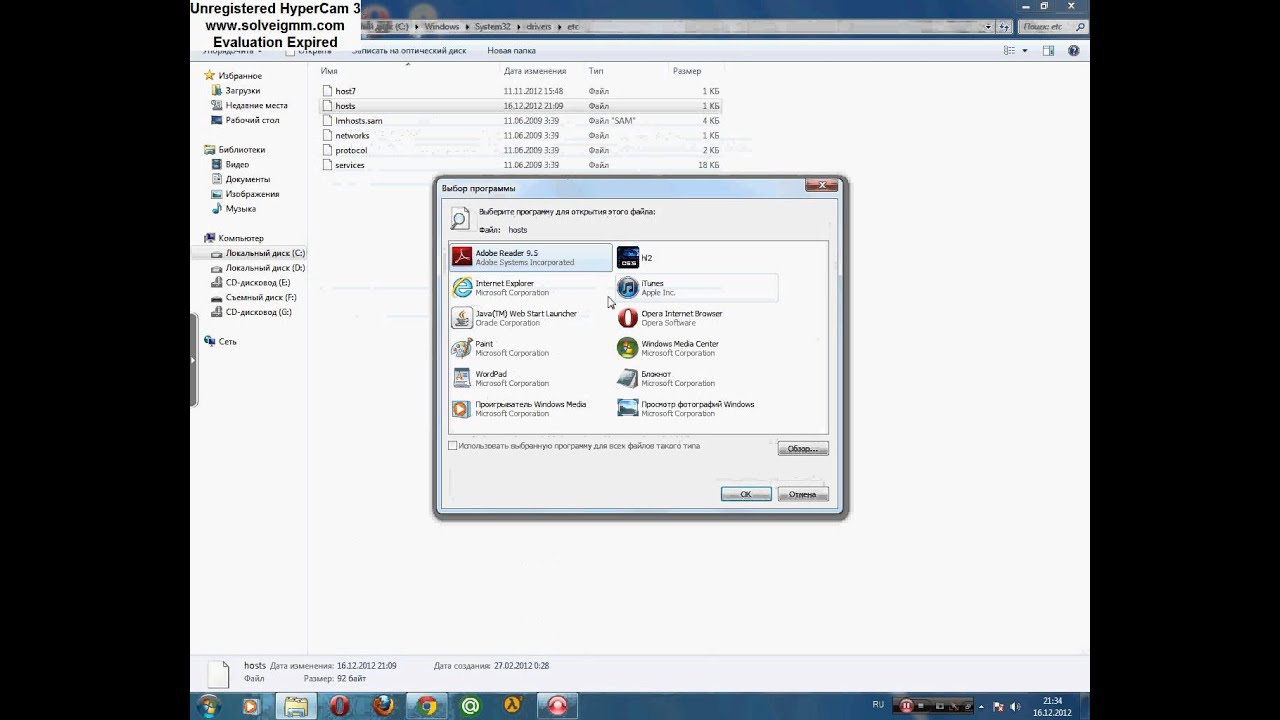
Task: Toggle the Explorer preview pane icon
Action: tap(1048, 51)
